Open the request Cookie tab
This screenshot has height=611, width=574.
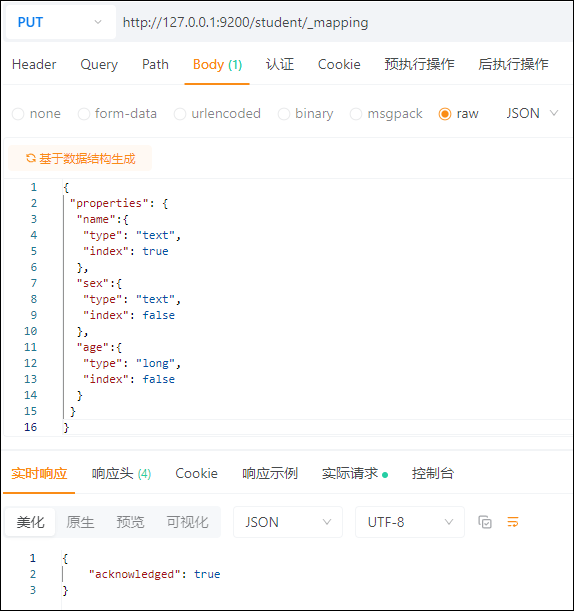click(339, 64)
